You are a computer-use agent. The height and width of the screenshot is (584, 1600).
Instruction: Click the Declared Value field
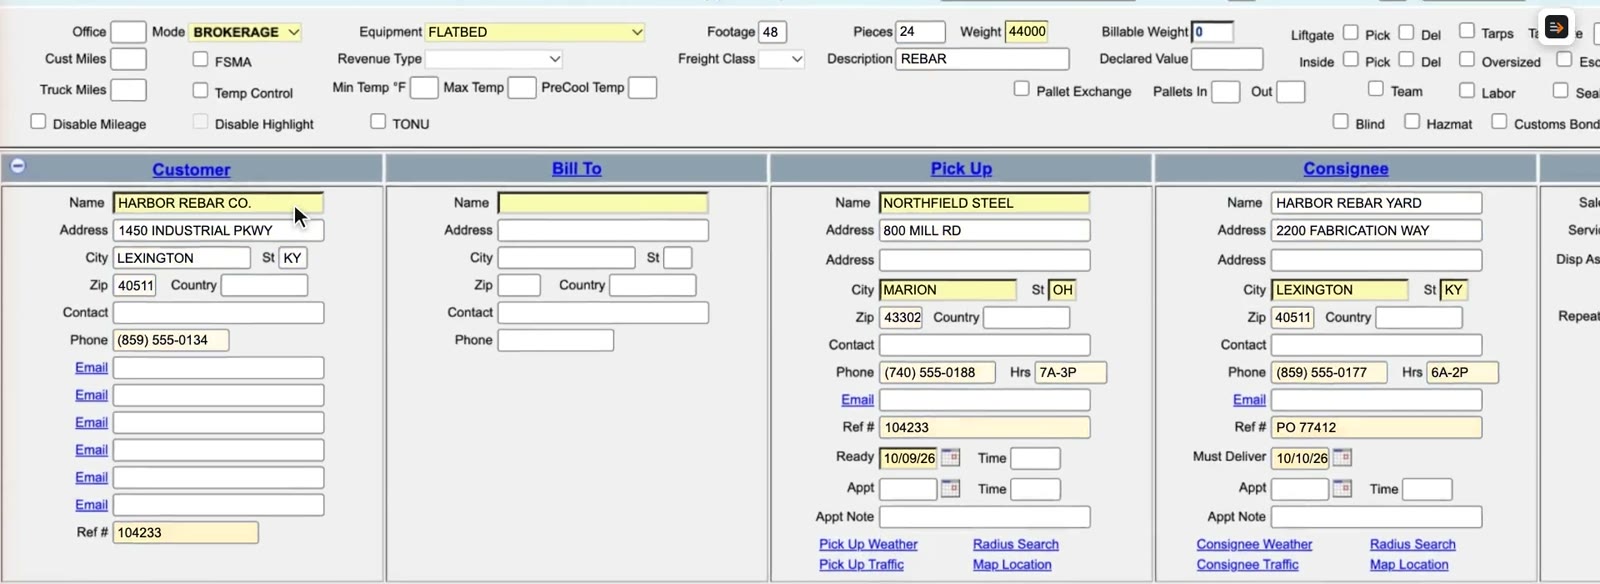pyautogui.click(x=1227, y=59)
